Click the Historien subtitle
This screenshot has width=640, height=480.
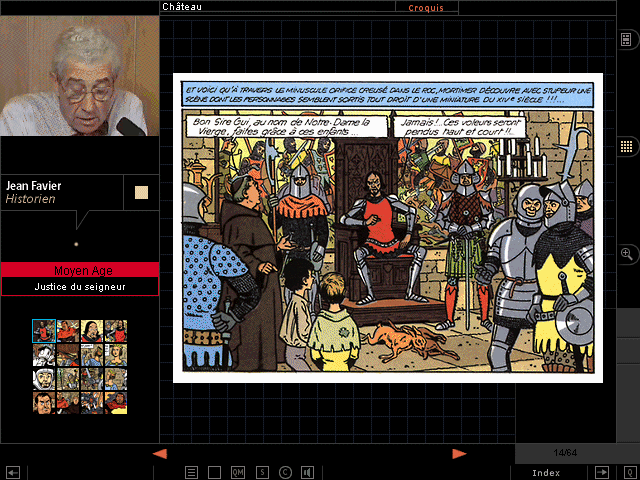(x=30, y=199)
